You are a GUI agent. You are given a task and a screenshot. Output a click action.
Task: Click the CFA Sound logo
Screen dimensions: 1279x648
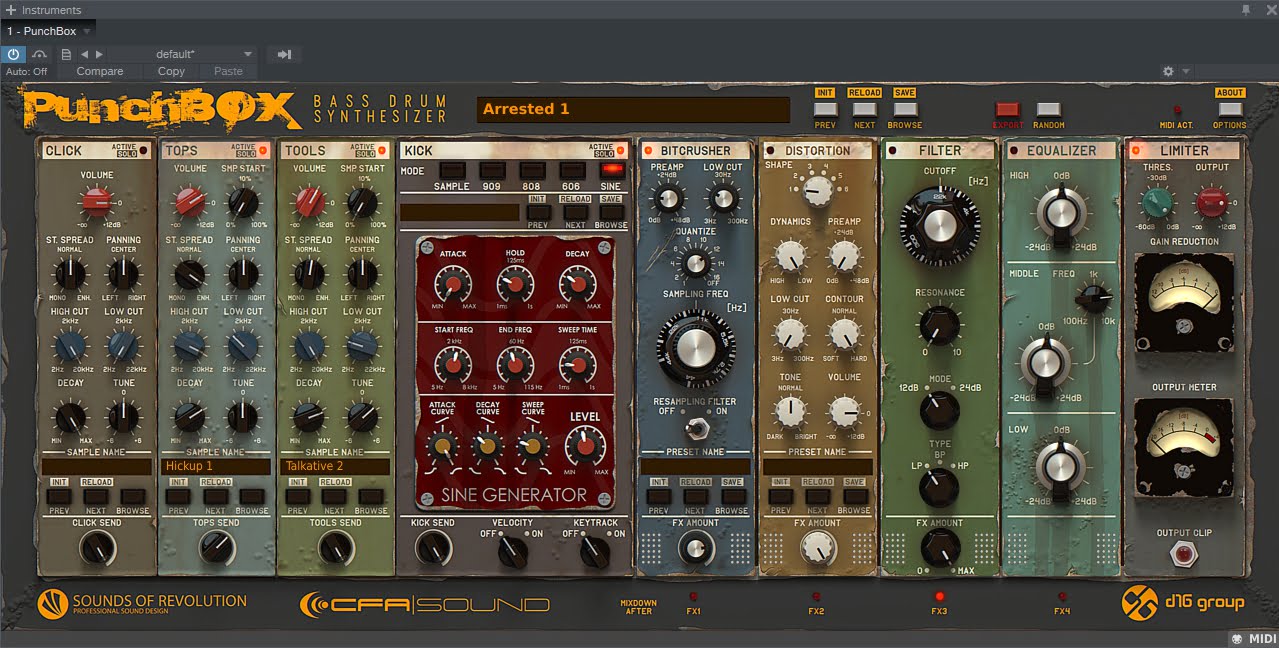pos(425,604)
